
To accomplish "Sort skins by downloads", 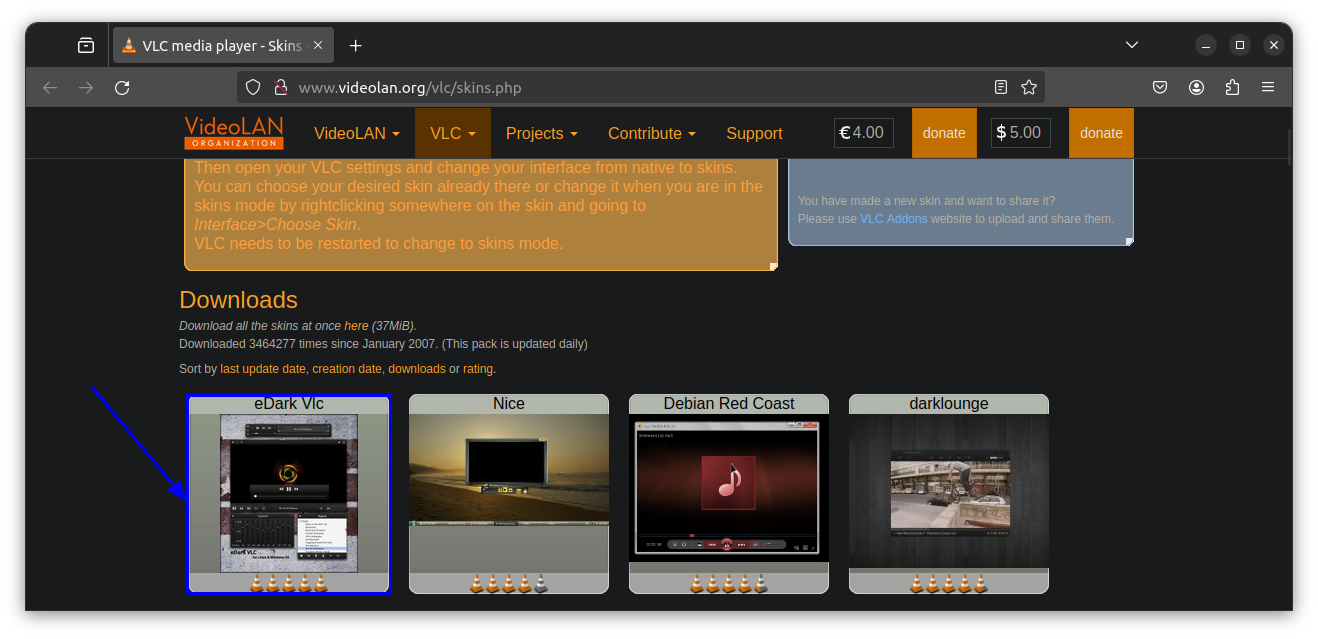I will tap(417, 369).
